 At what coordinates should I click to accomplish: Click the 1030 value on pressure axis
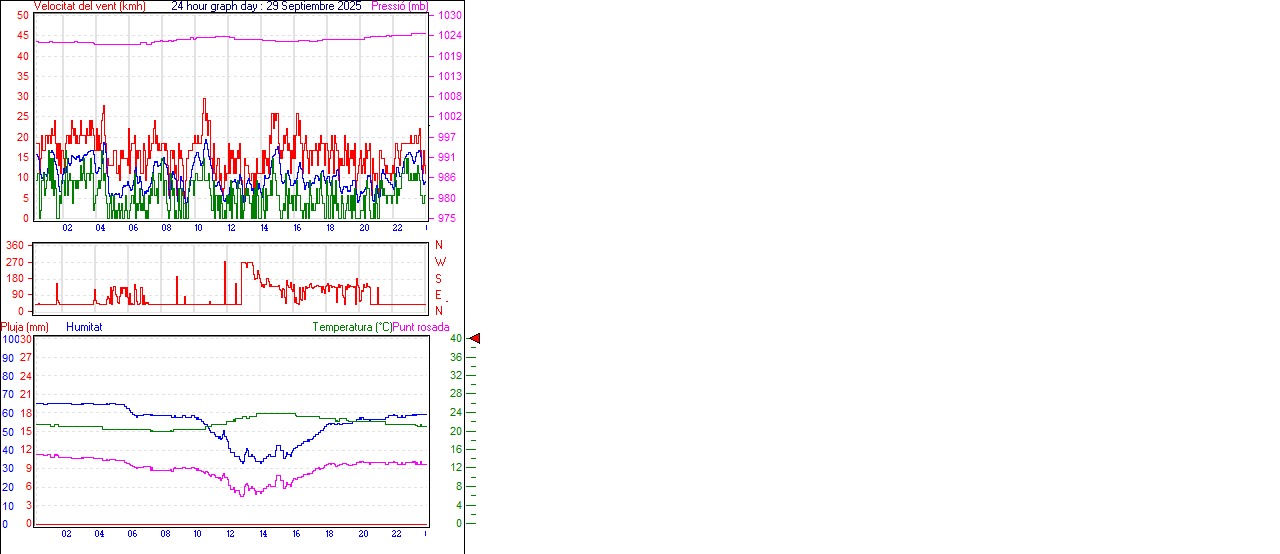[x=449, y=16]
